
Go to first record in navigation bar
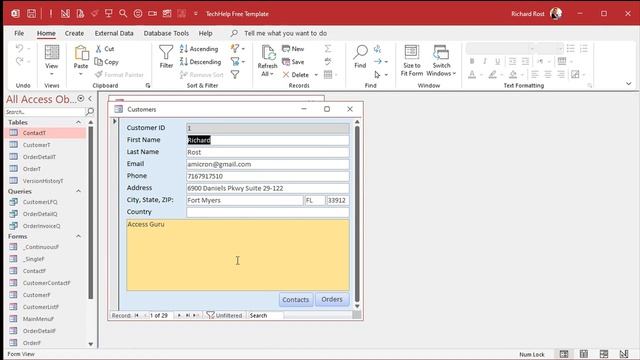(137, 315)
